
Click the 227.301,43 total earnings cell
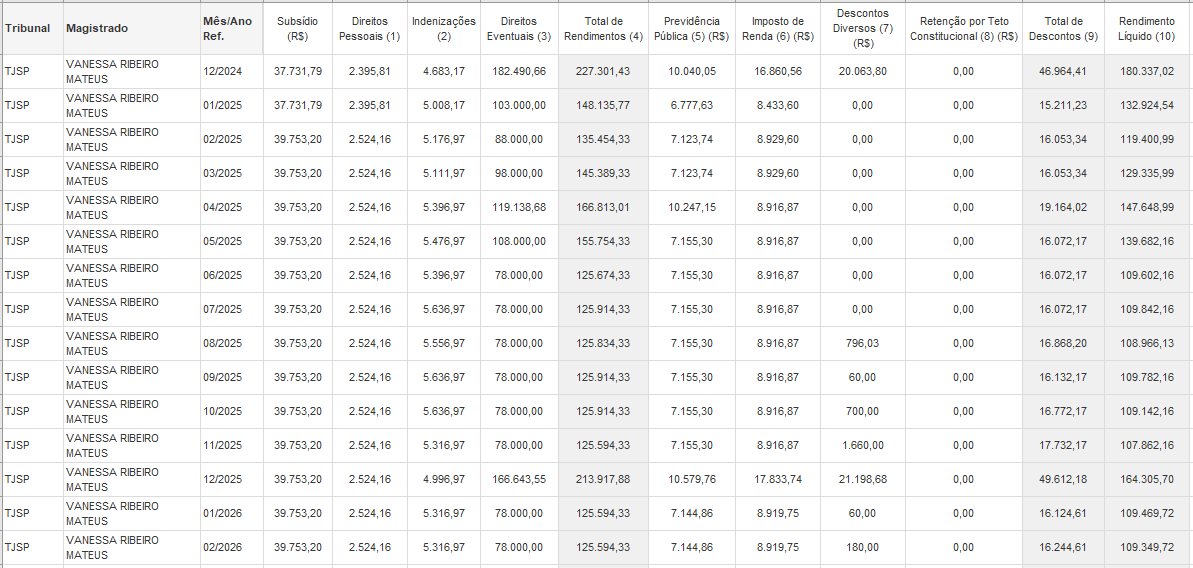[603, 71]
